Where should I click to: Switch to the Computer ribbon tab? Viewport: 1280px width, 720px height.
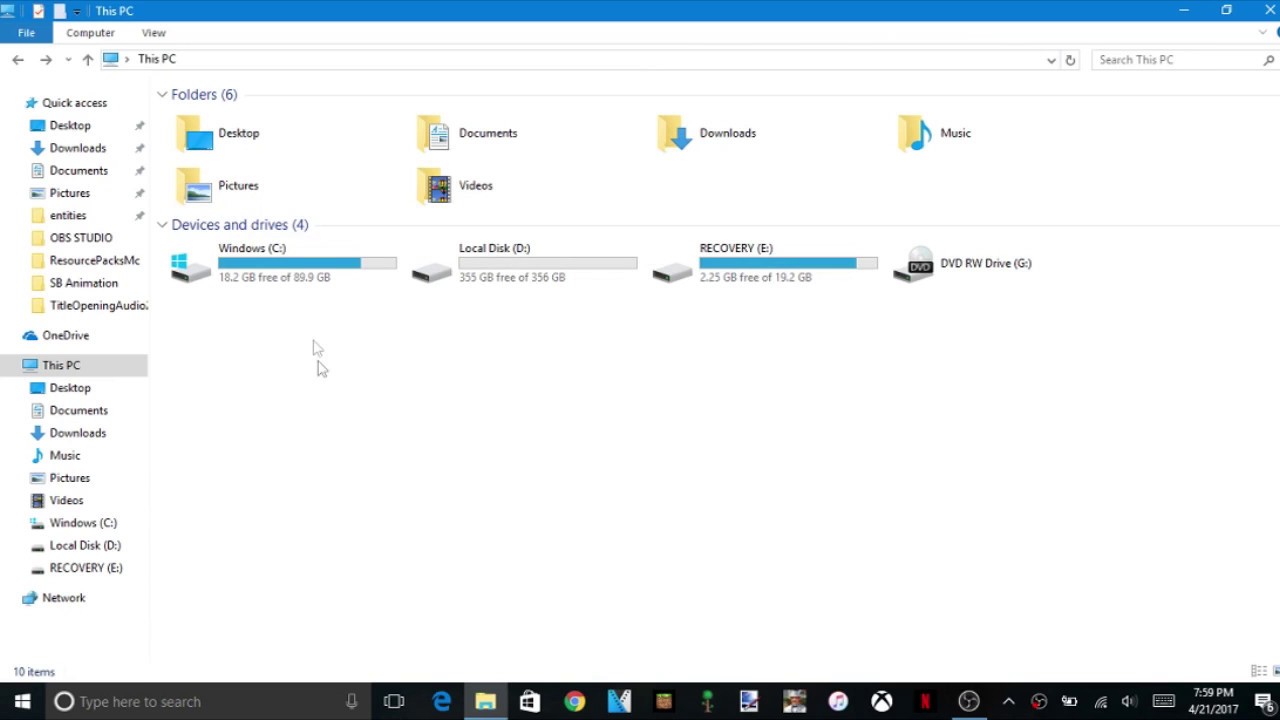click(90, 32)
